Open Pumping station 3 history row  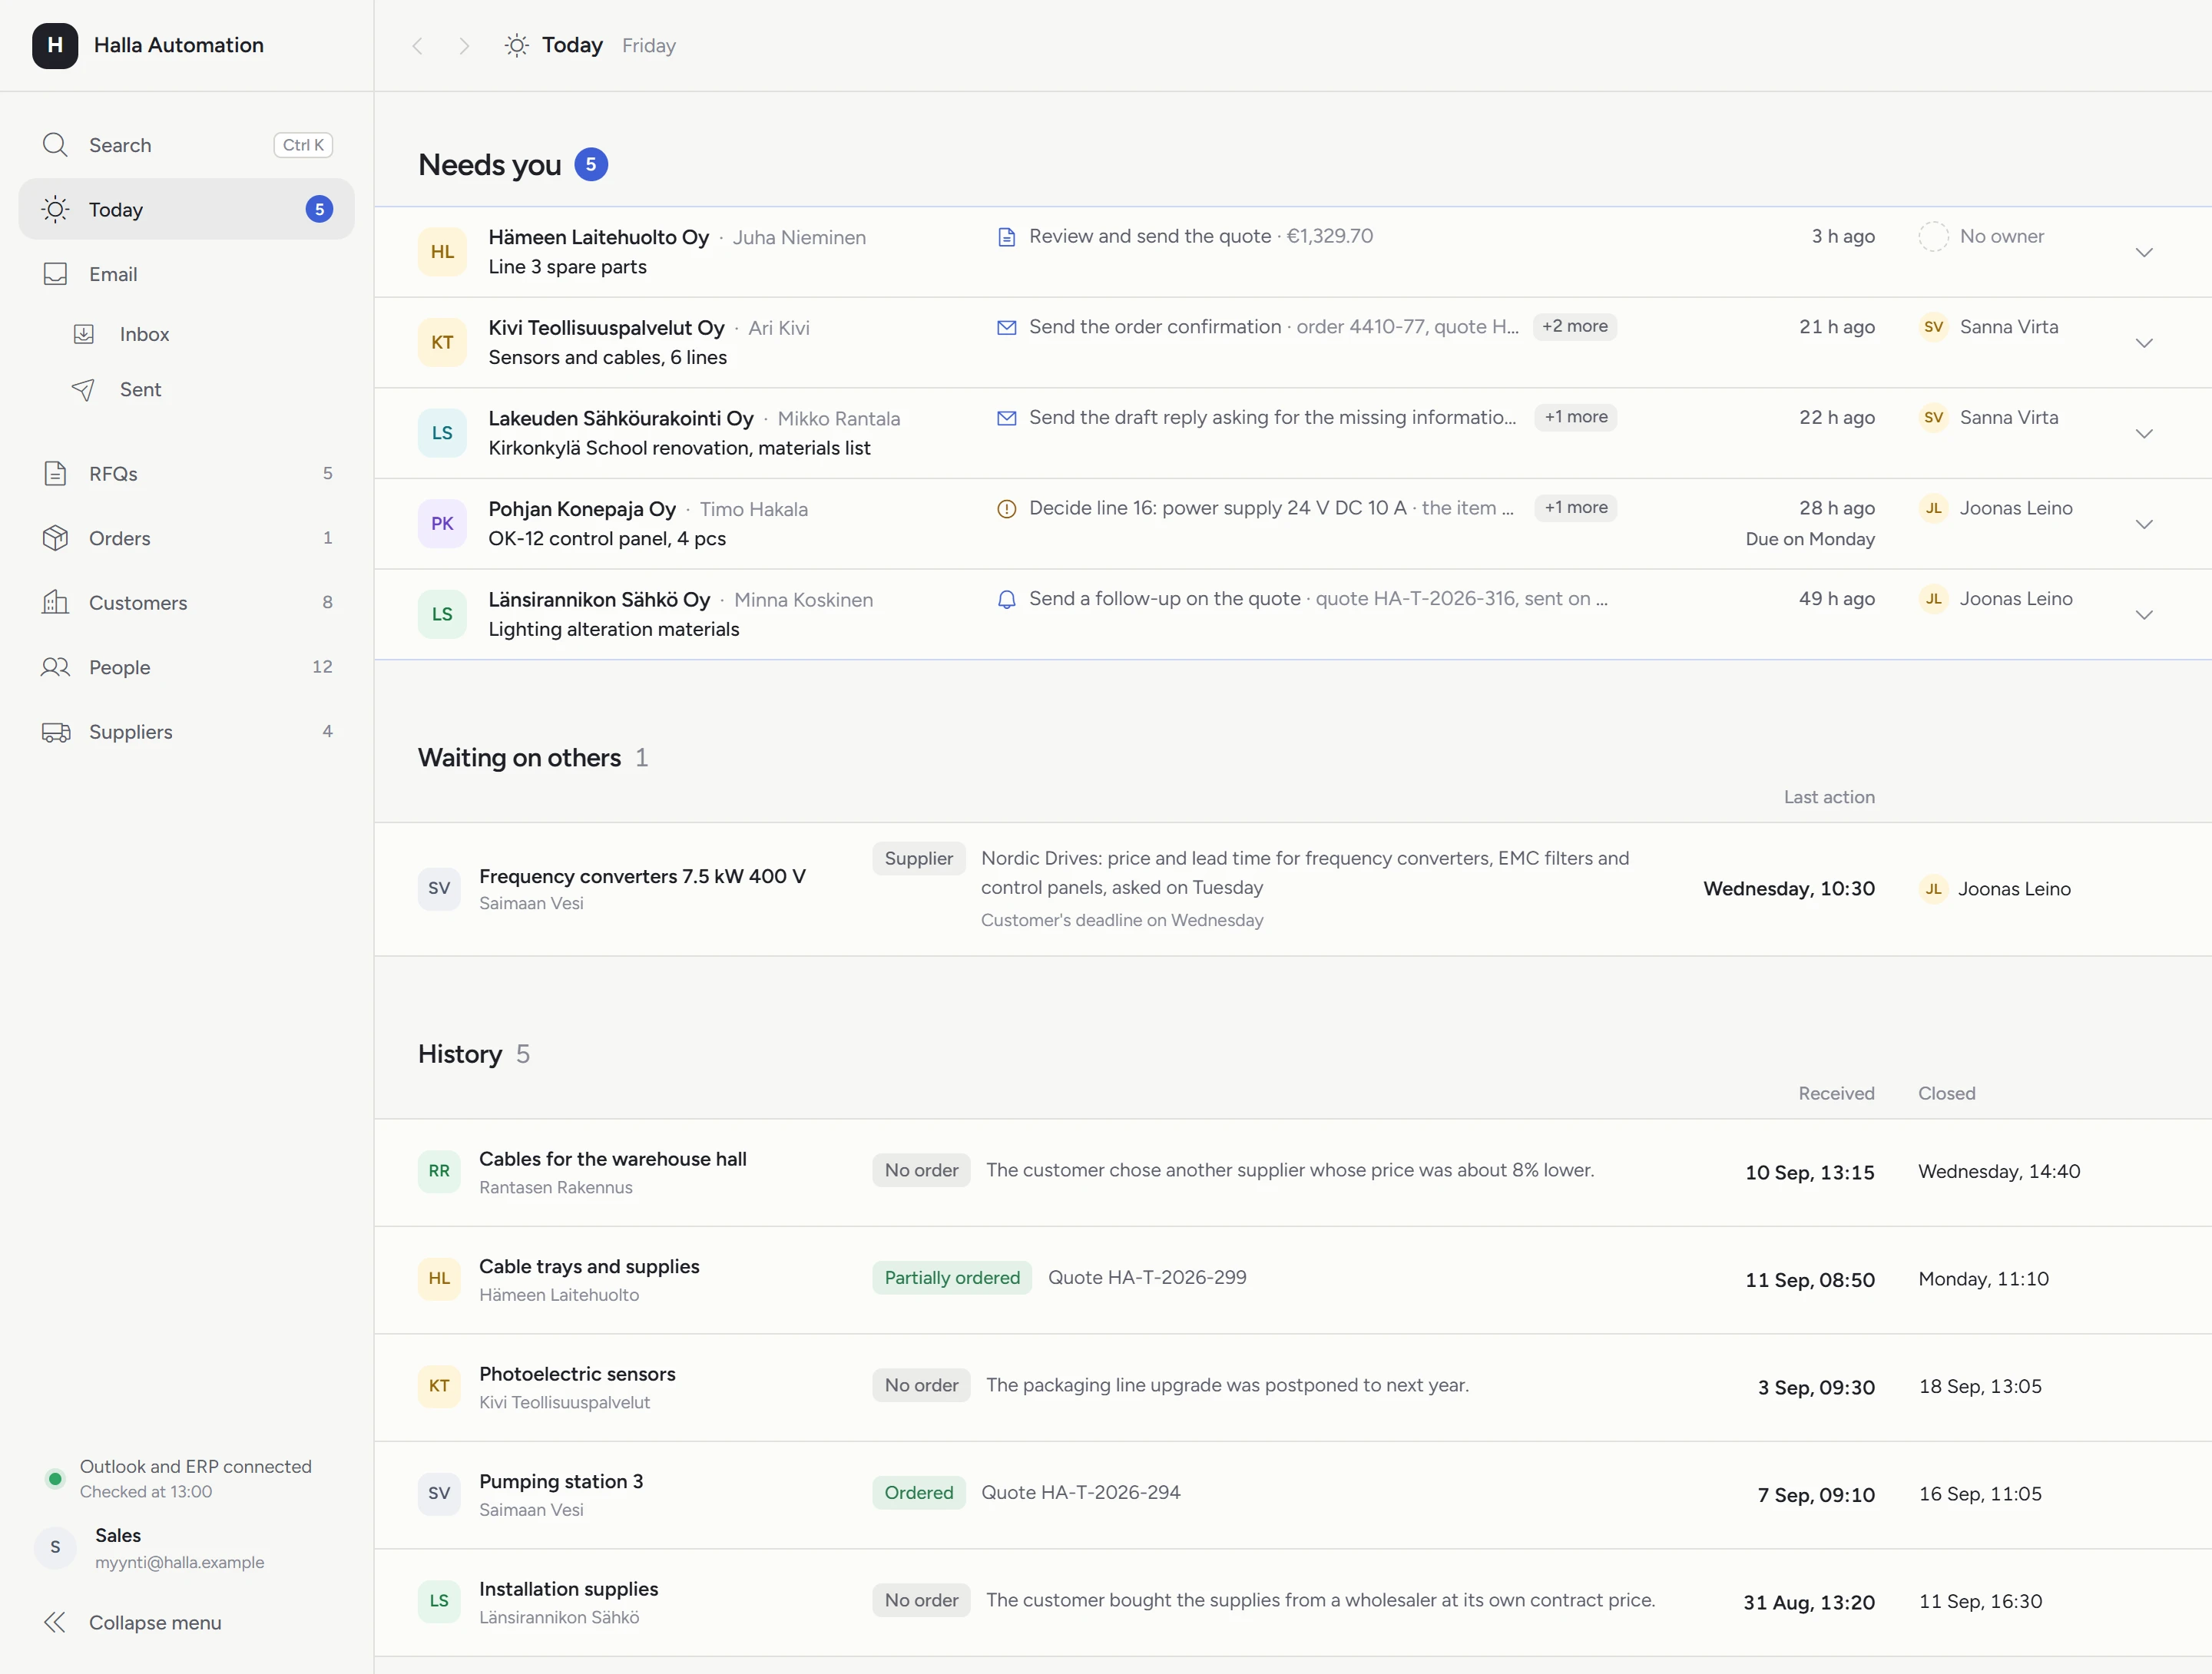coord(1292,1494)
